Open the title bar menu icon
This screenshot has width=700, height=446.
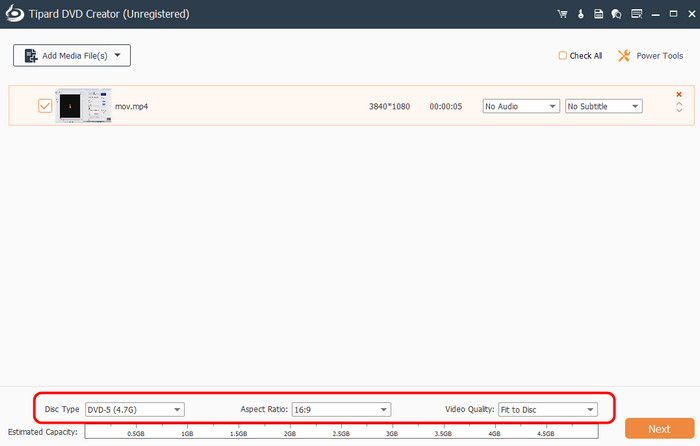click(x=636, y=14)
